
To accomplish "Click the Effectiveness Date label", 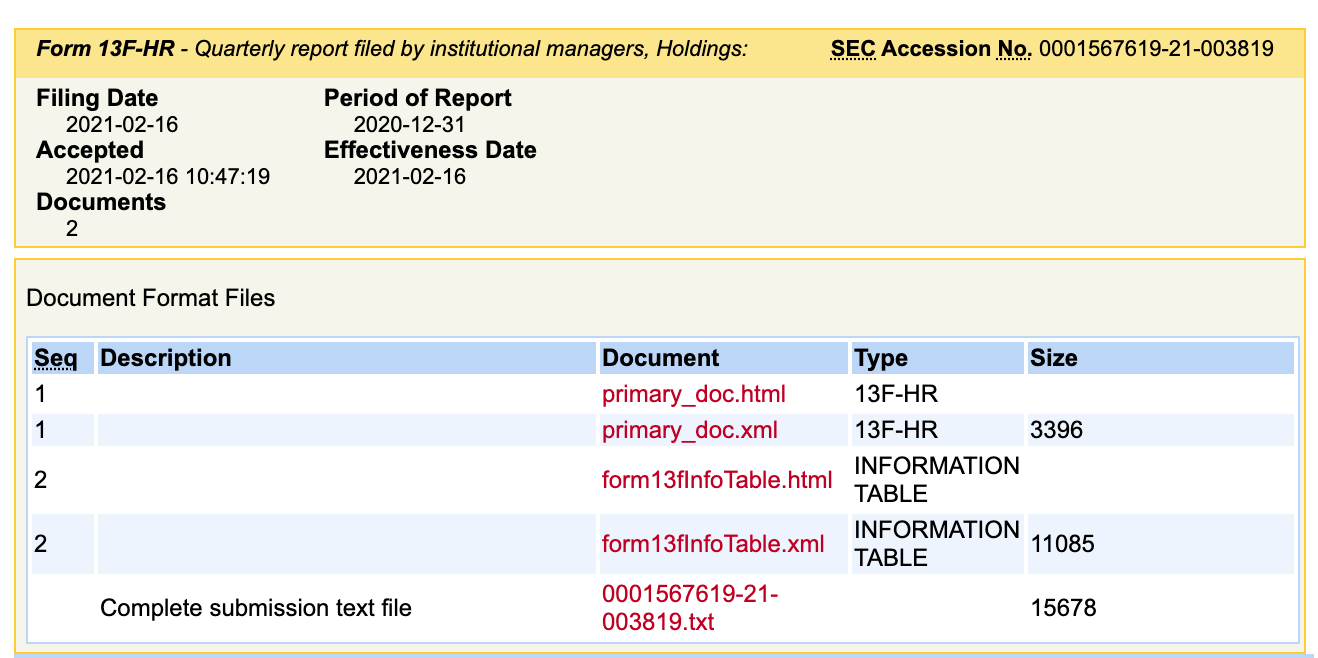I will tap(430, 151).
